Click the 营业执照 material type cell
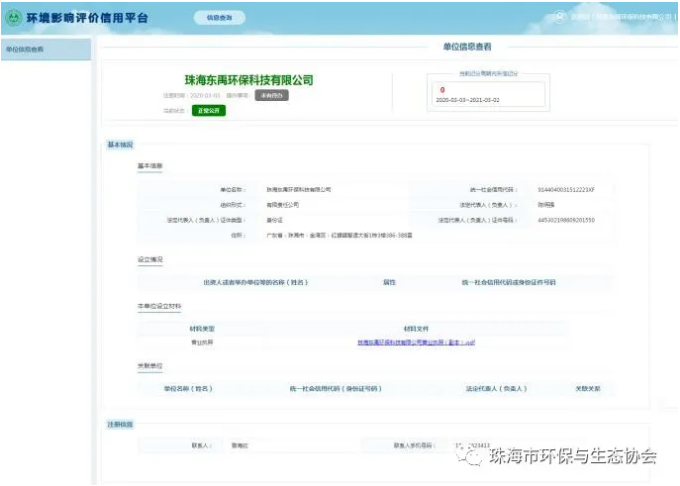Image resolution: width=680 pixels, height=486 pixels. 202,342
